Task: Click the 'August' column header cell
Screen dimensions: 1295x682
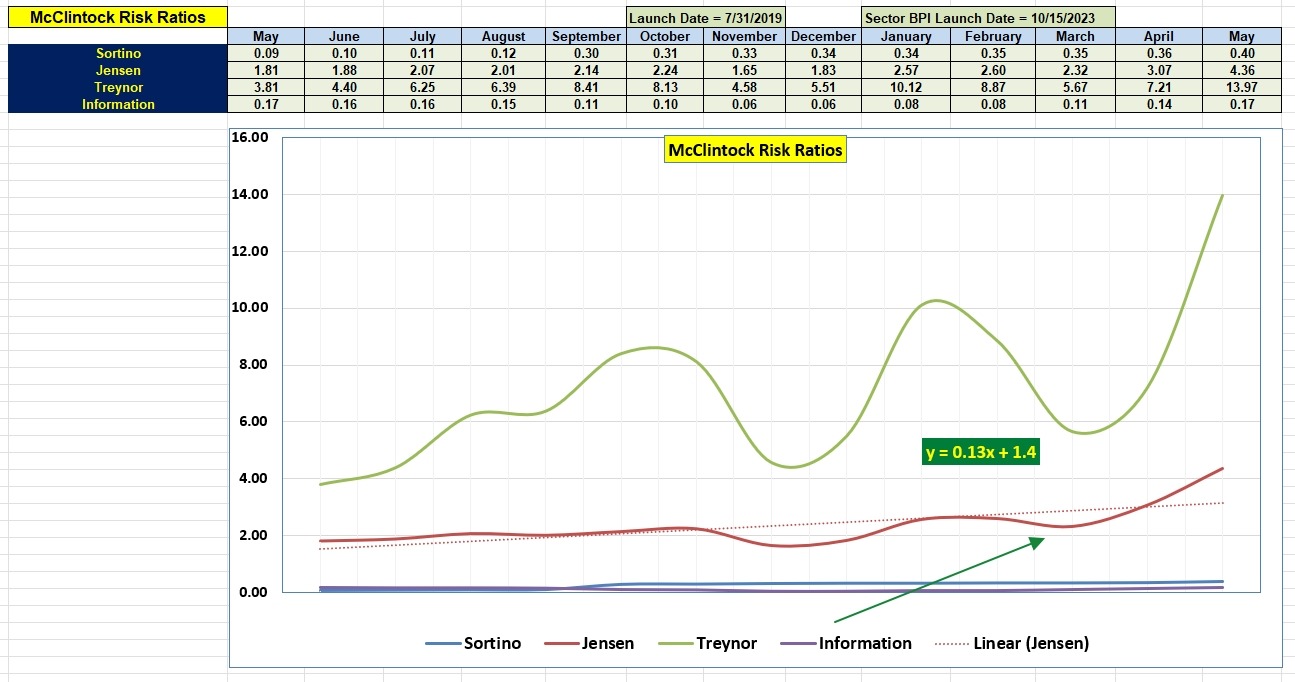Action: [504, 36]
